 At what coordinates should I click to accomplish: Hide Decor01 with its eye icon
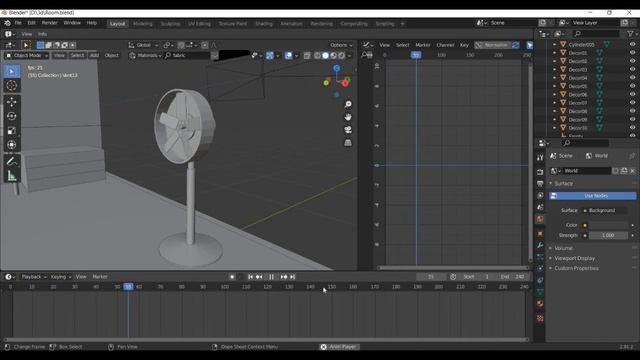[632, 53]
